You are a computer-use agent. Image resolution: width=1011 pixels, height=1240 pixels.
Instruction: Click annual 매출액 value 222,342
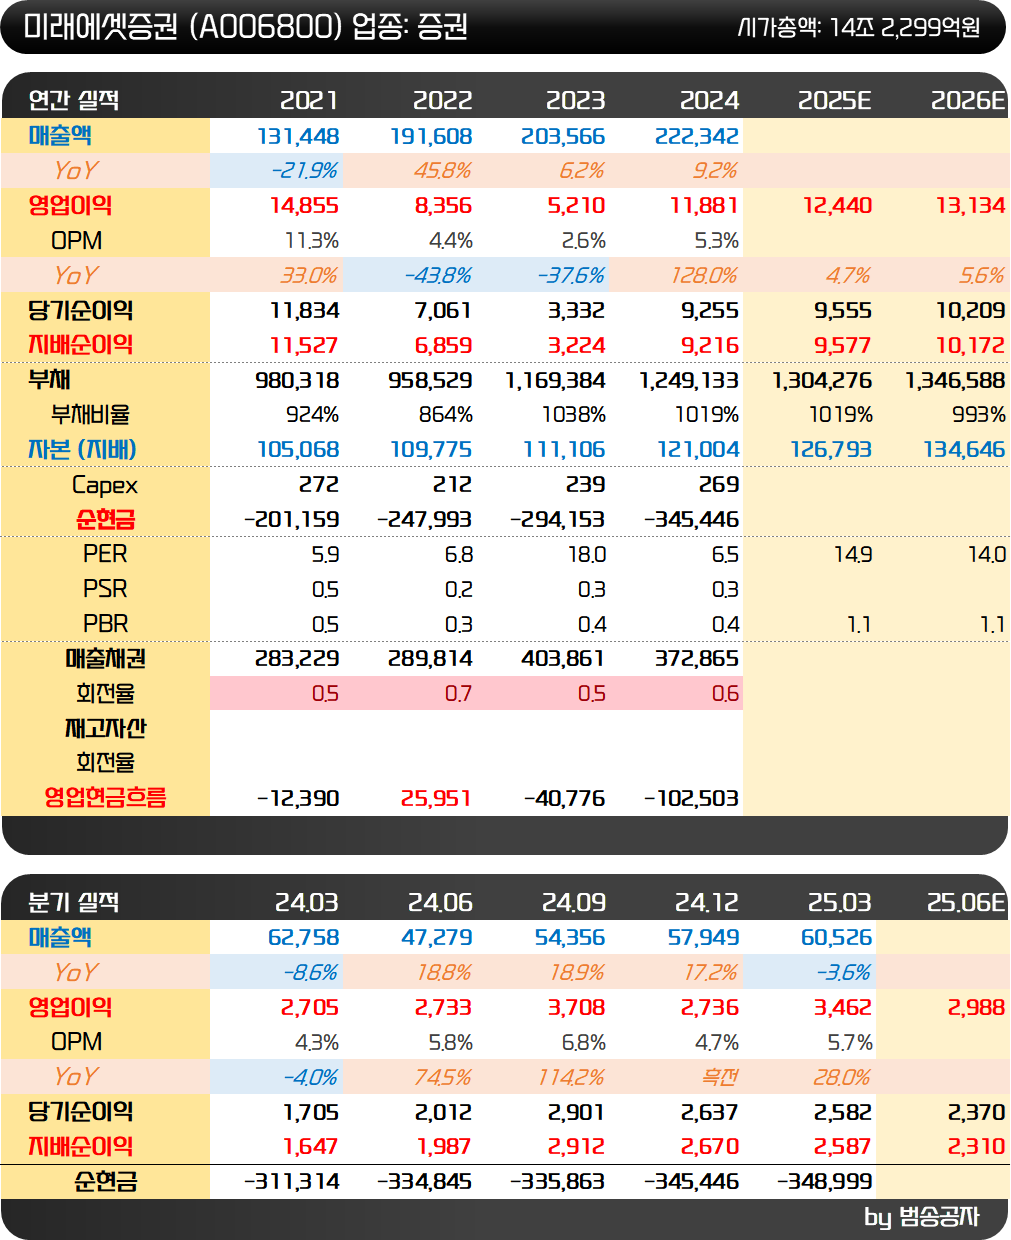tap(697, 136)
